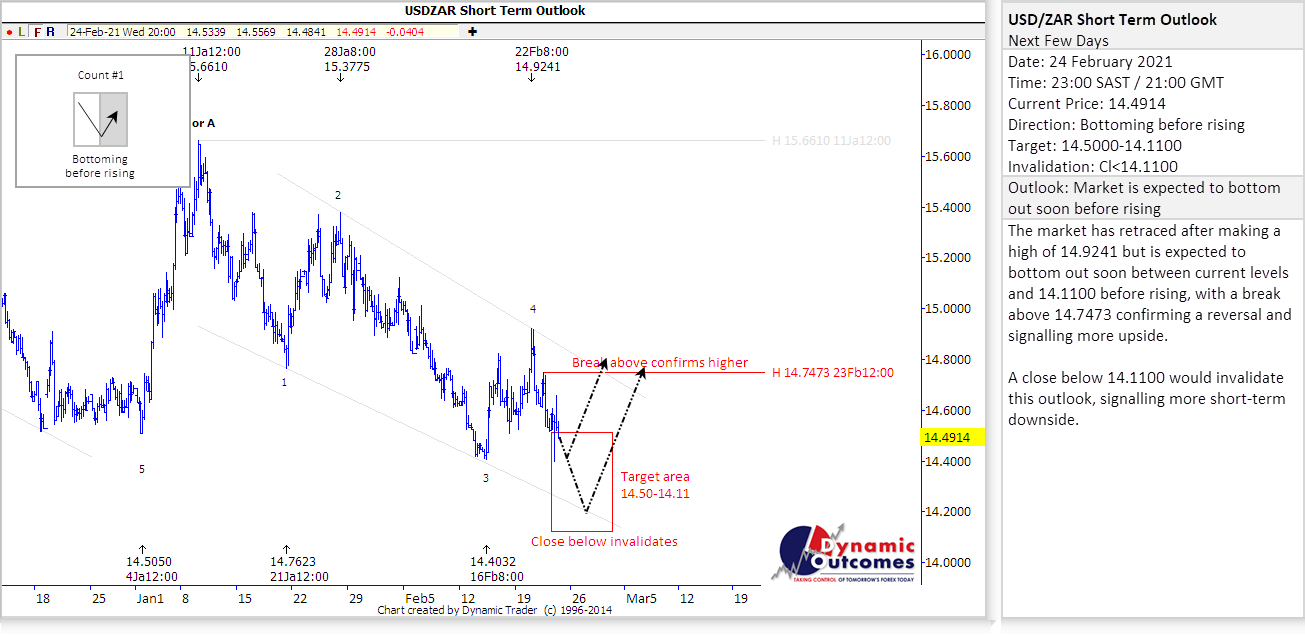
Task: Click 'Invalidation: Cl<14.1100' line
Action: 1093,167
